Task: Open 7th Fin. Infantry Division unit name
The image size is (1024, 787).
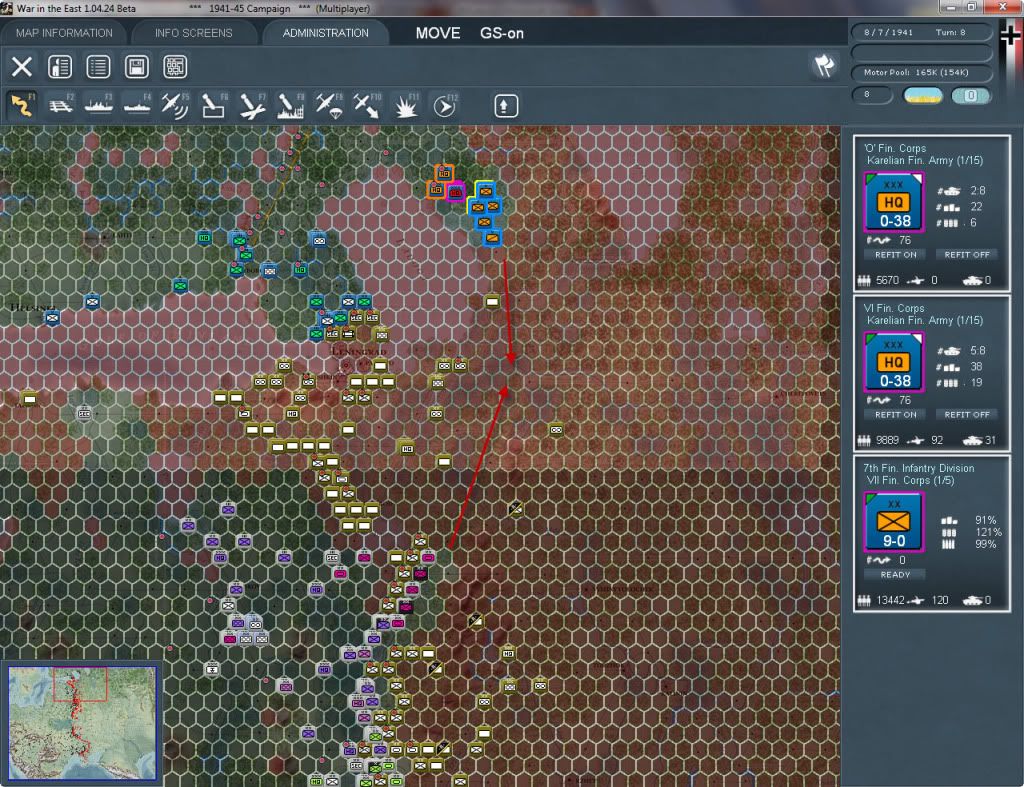Action: point(918,468)
